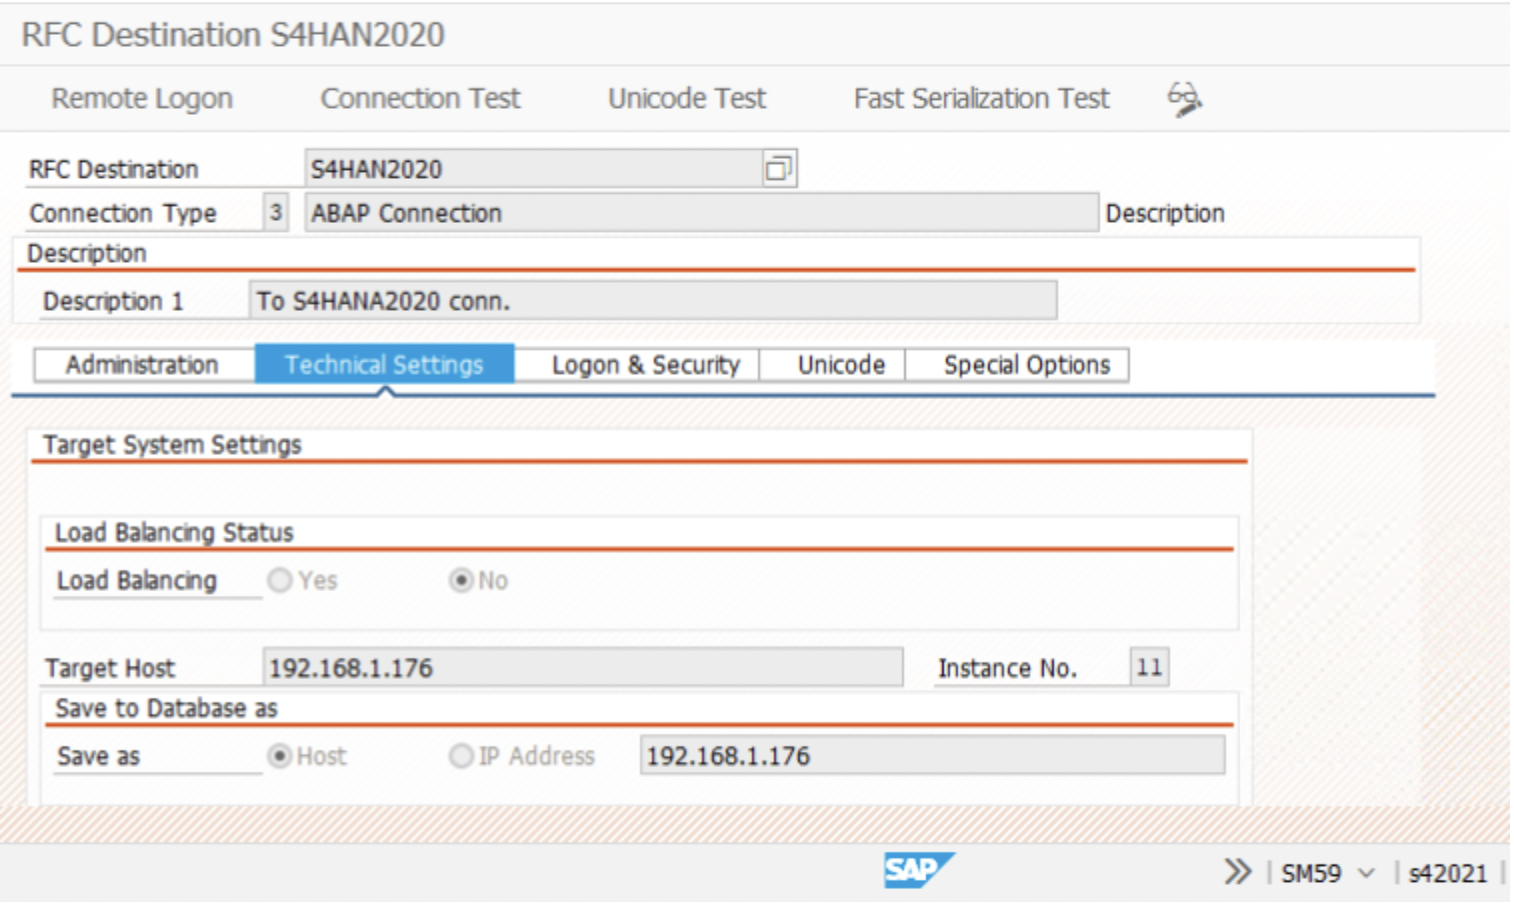1514x906 pixels.
Task: Click the SM59 transaction code text
Action: [x=1311, y=873]
